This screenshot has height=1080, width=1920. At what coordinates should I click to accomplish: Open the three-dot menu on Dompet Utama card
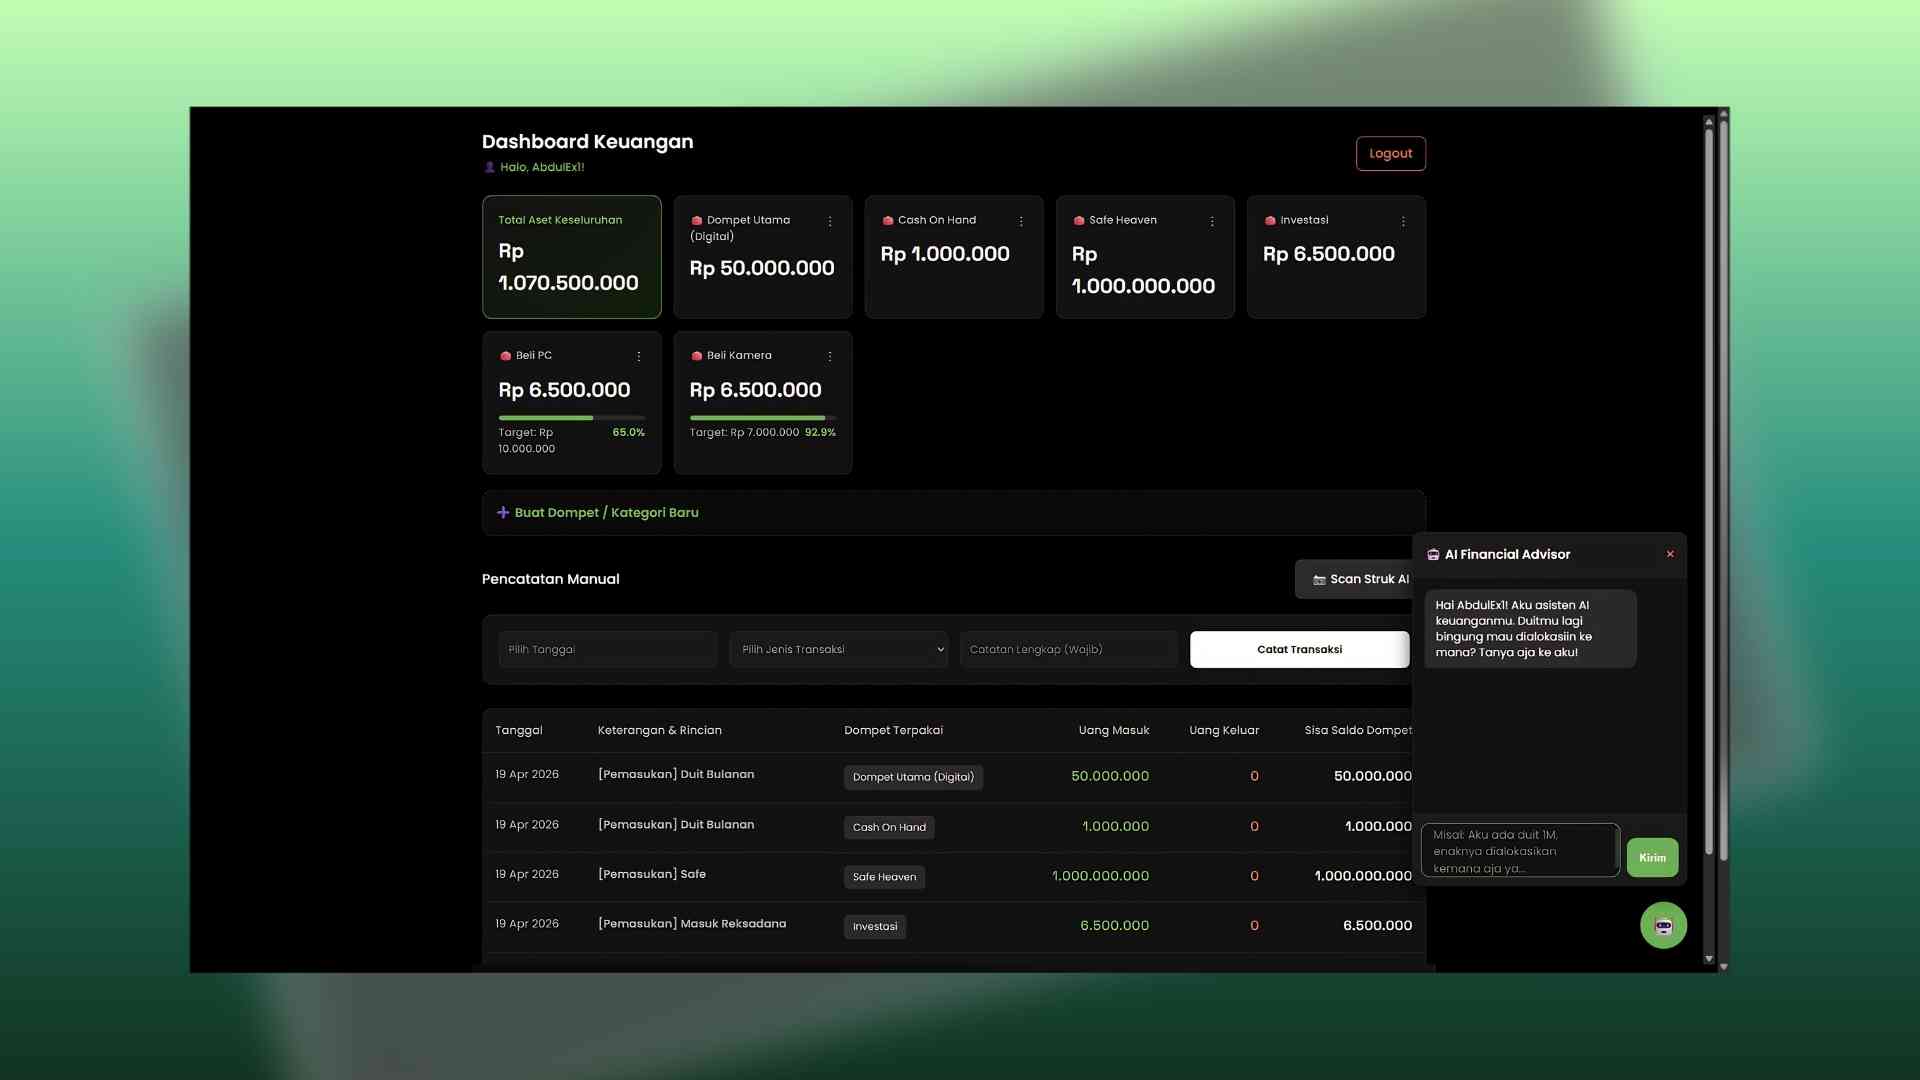point(831,222)
